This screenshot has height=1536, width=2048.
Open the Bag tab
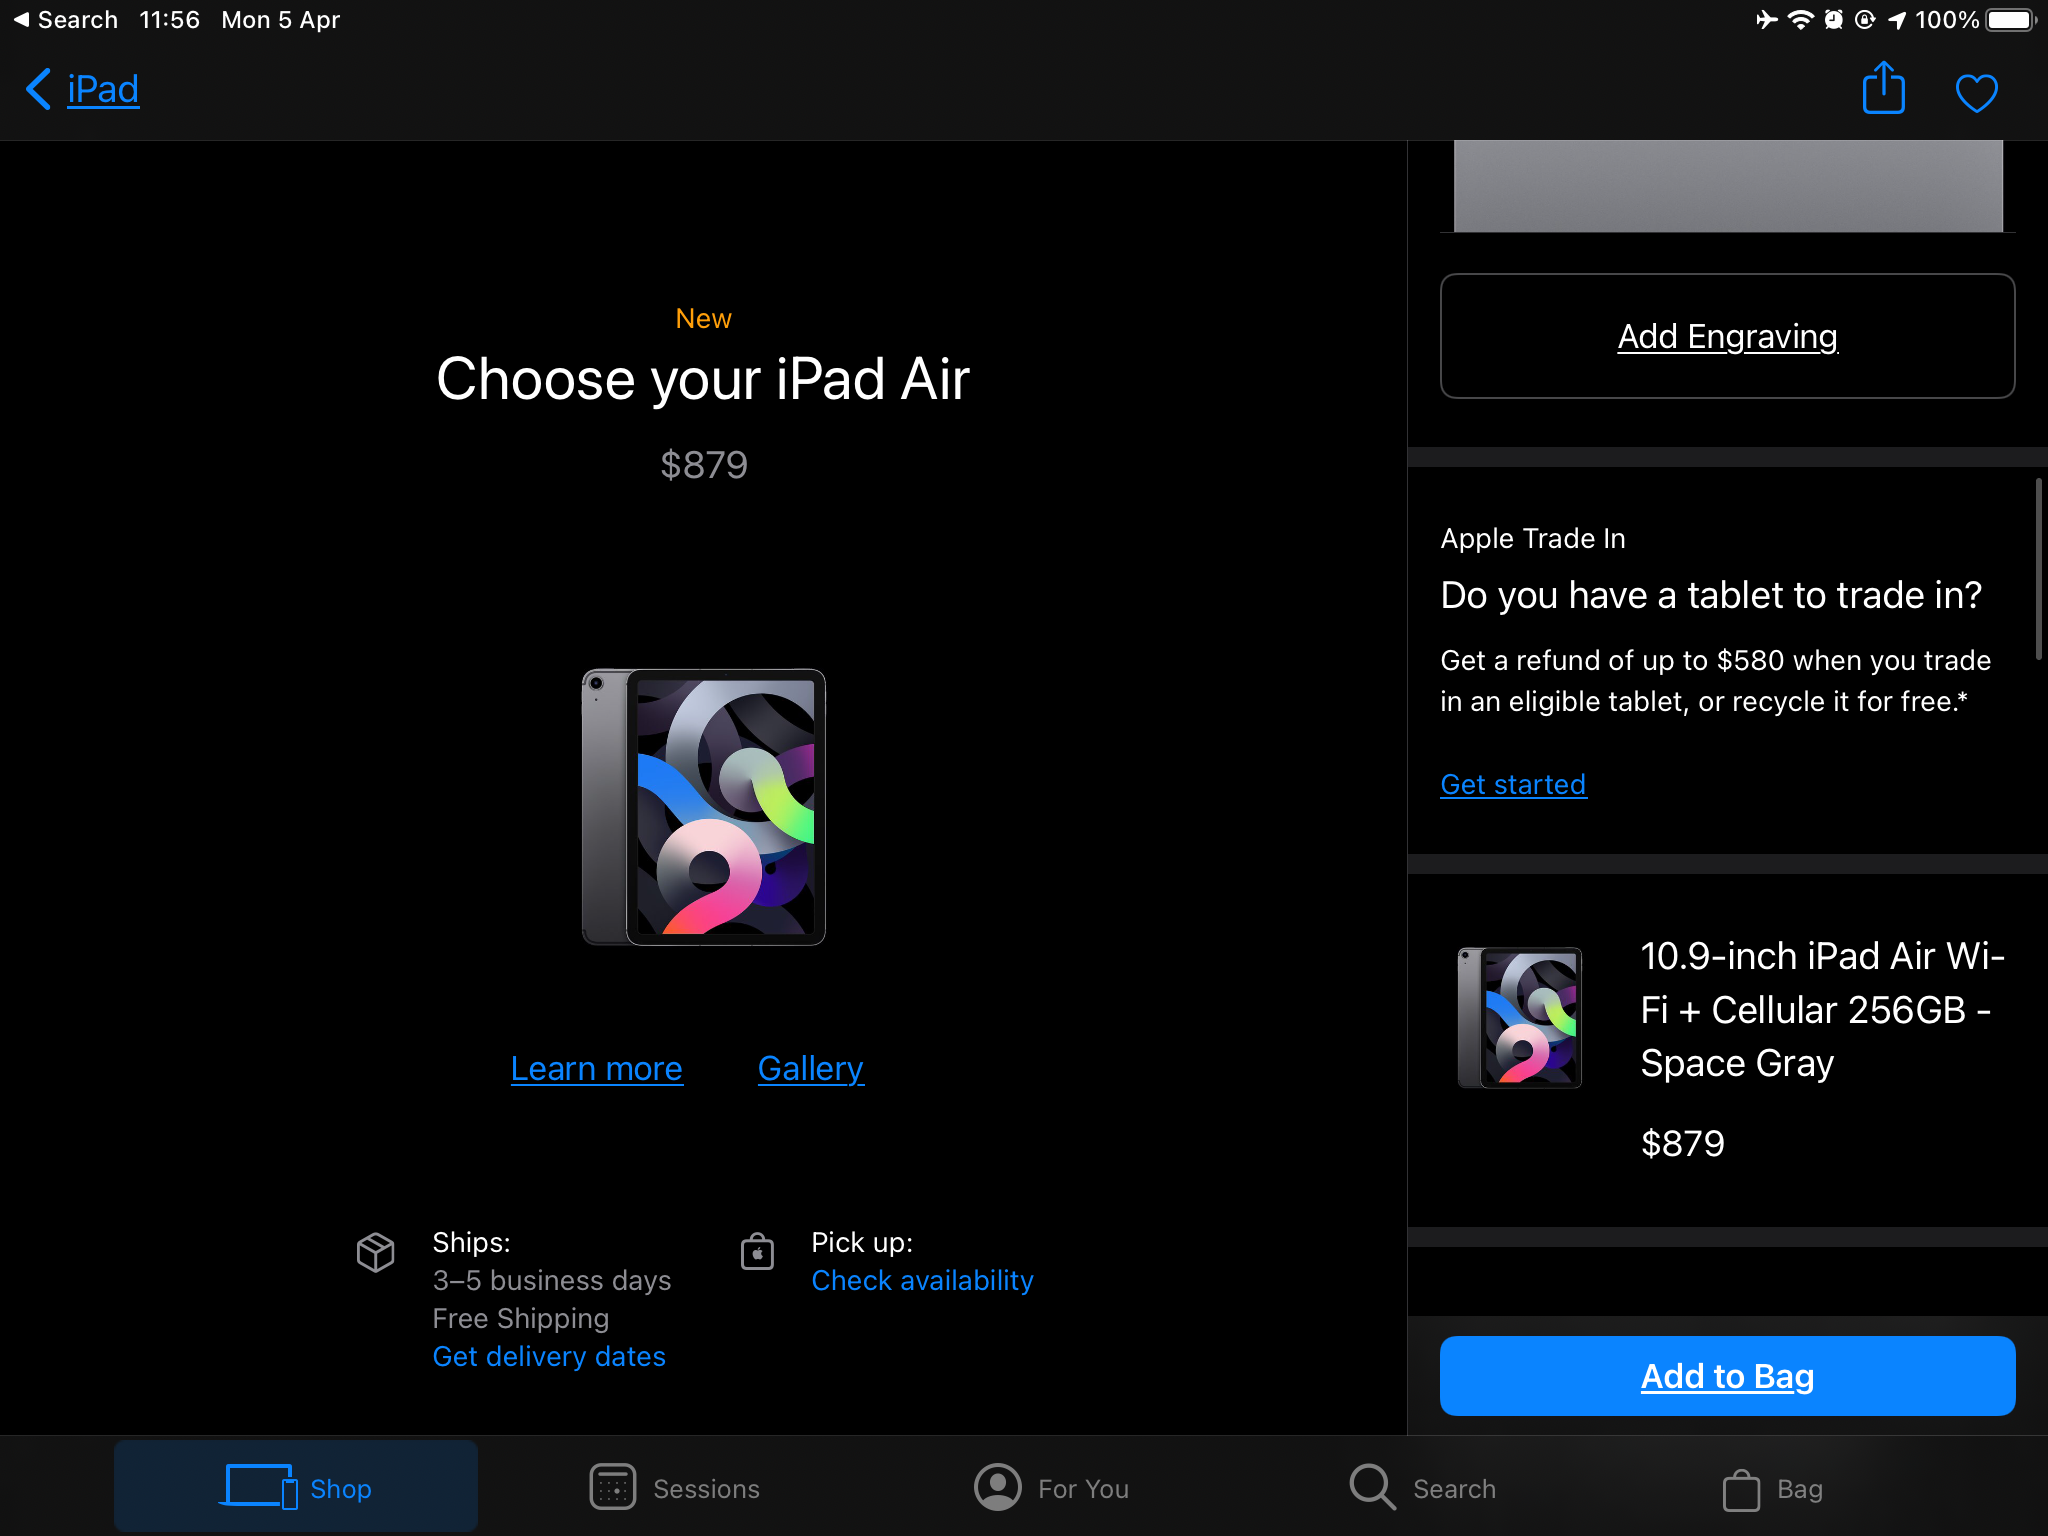(1772, 1489)
